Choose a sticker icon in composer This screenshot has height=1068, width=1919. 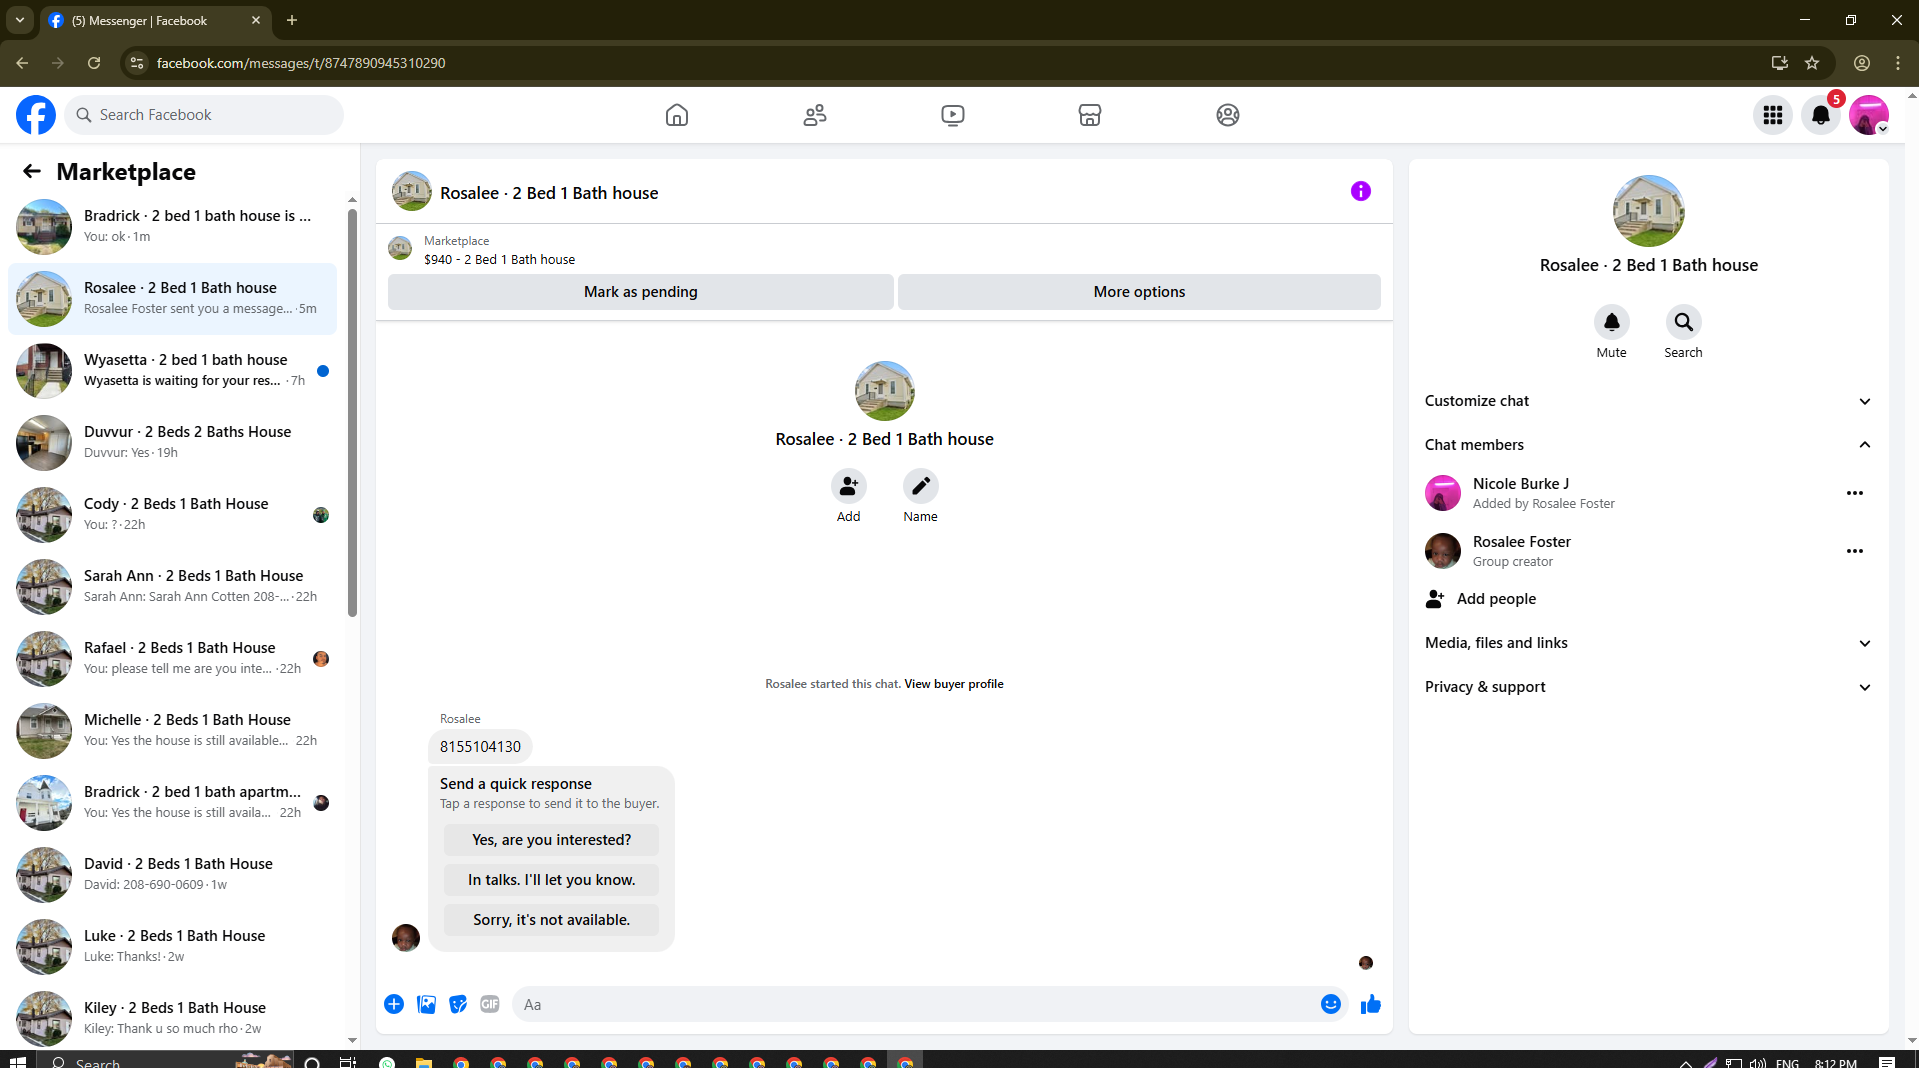coord(458,1004)
